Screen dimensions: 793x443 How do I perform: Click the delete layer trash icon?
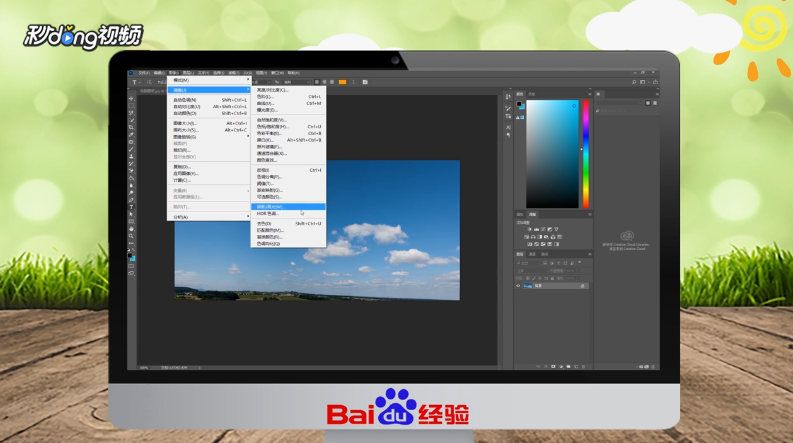point(584,366)
